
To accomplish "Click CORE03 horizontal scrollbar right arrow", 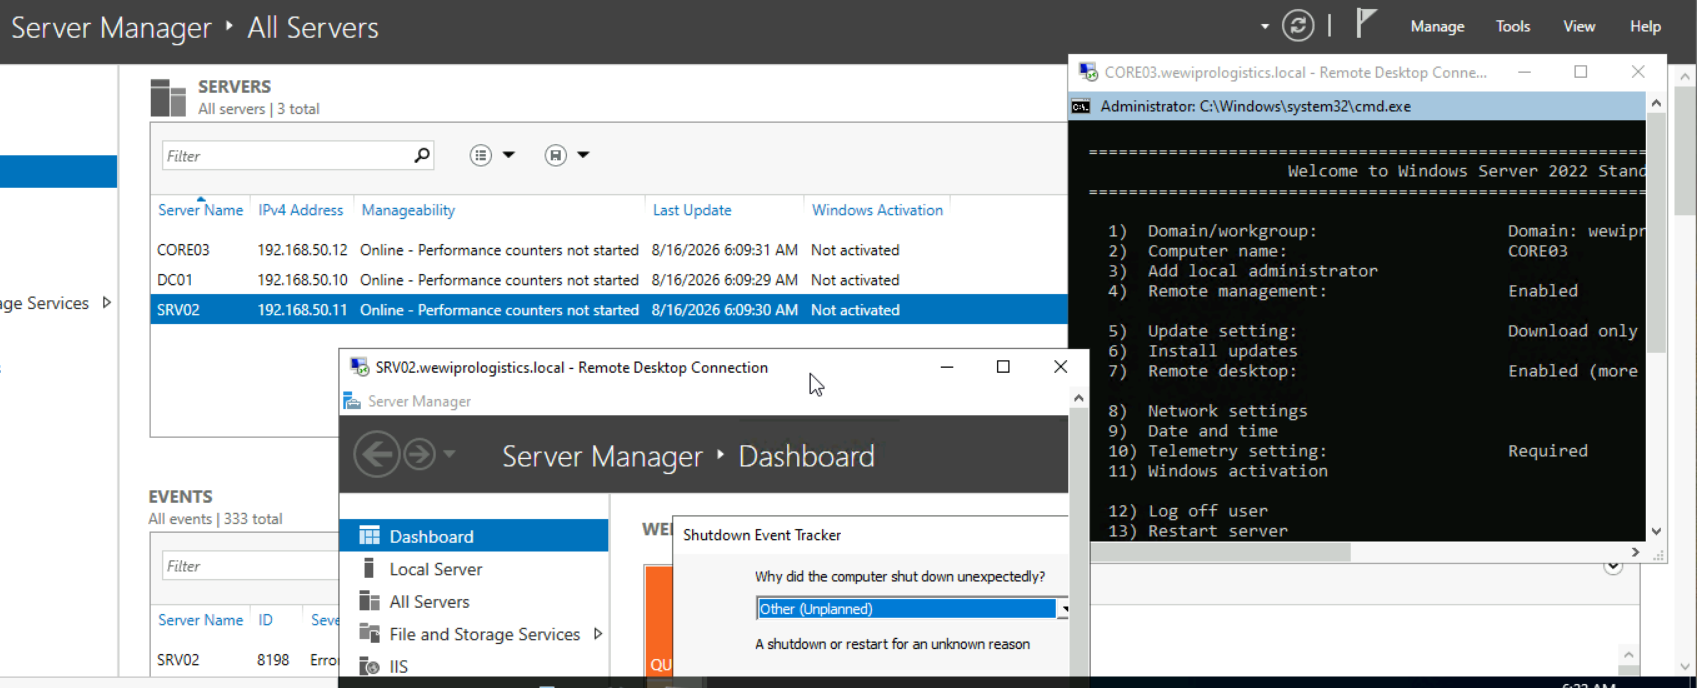I will 1636,552.
